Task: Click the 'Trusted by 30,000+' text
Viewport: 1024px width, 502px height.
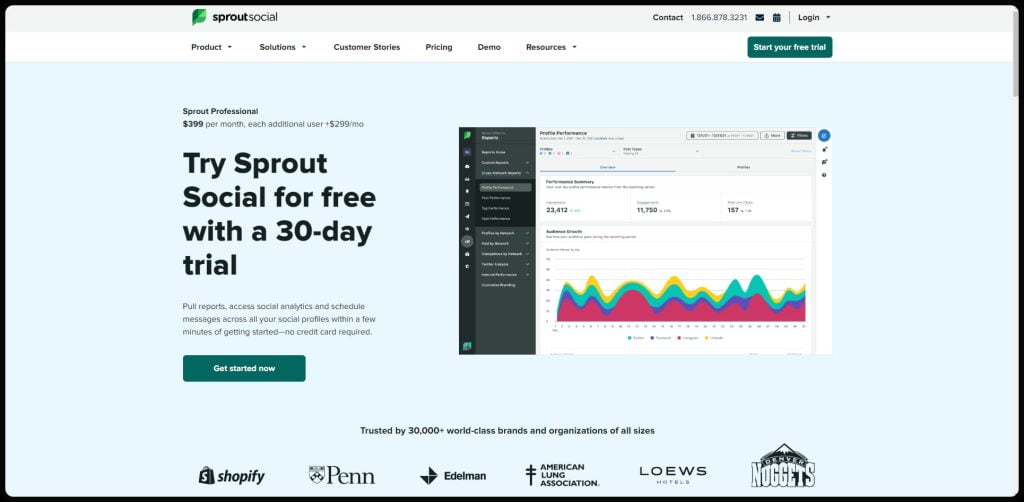Action: 507,431
